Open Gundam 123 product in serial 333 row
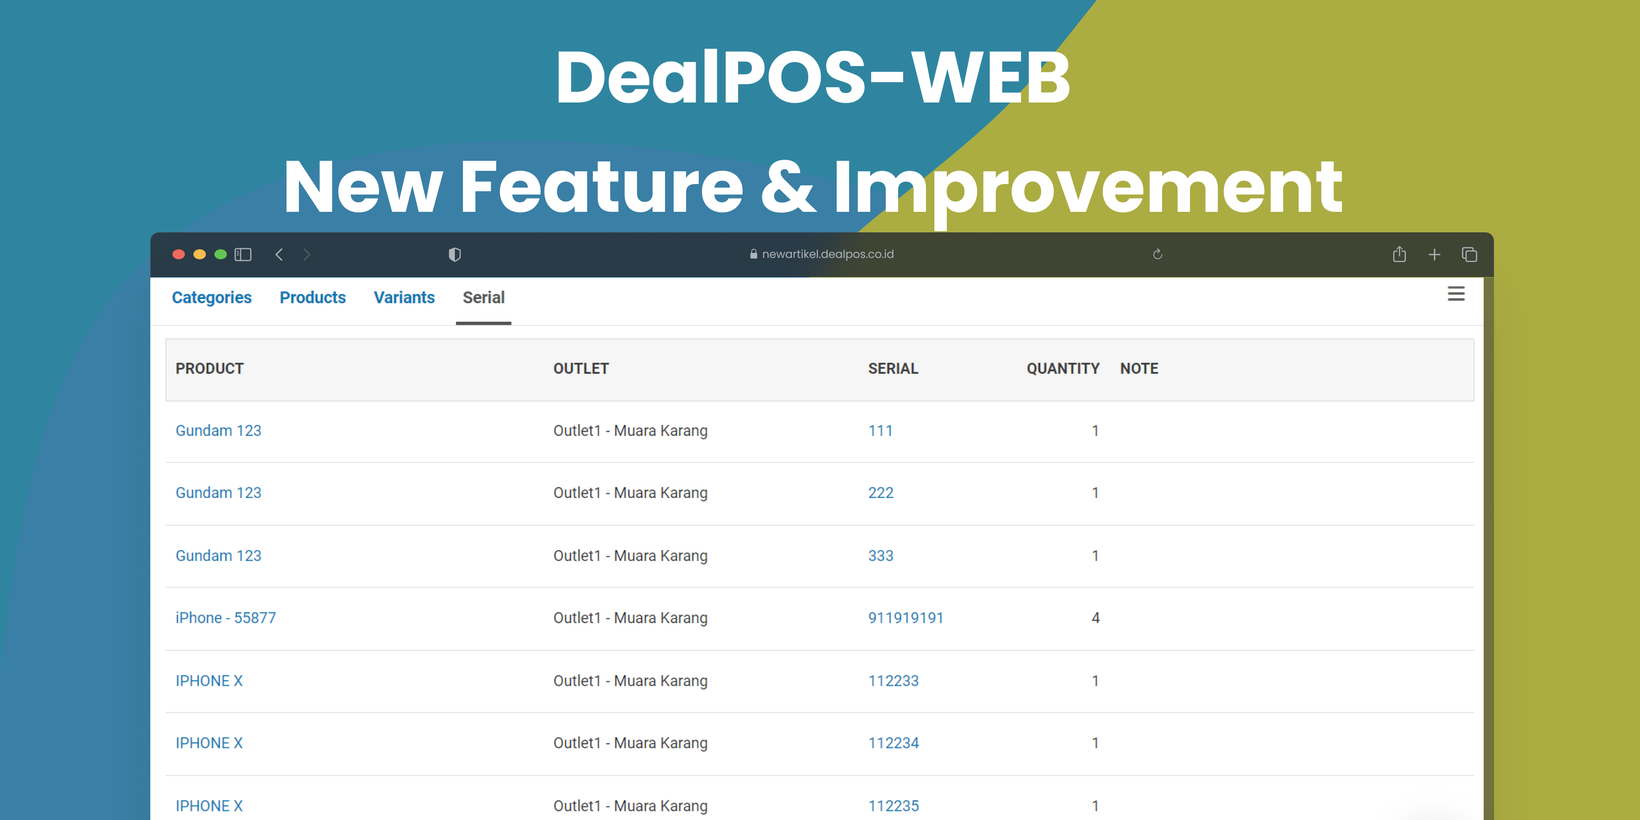 218,556
